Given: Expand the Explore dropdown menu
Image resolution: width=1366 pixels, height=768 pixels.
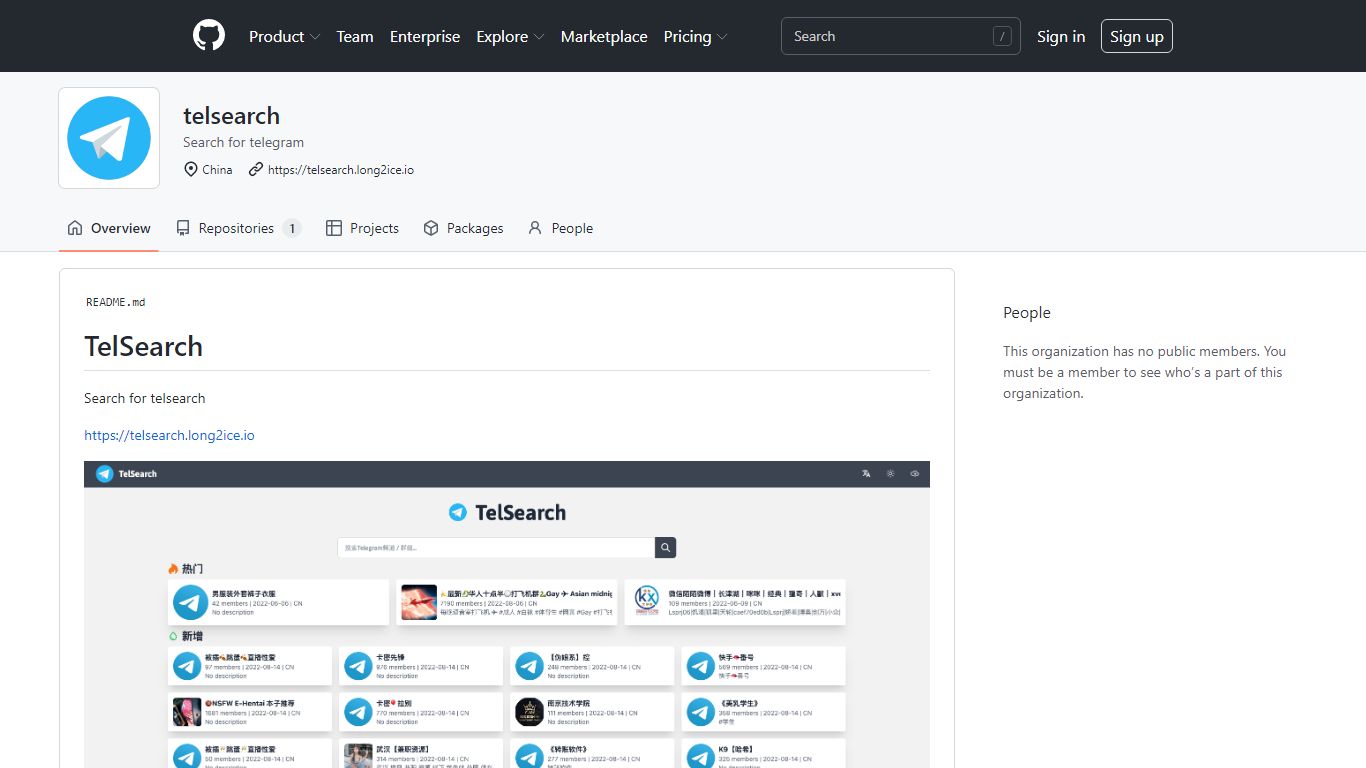Looking at the screenshot, I should tap(510, 36).
